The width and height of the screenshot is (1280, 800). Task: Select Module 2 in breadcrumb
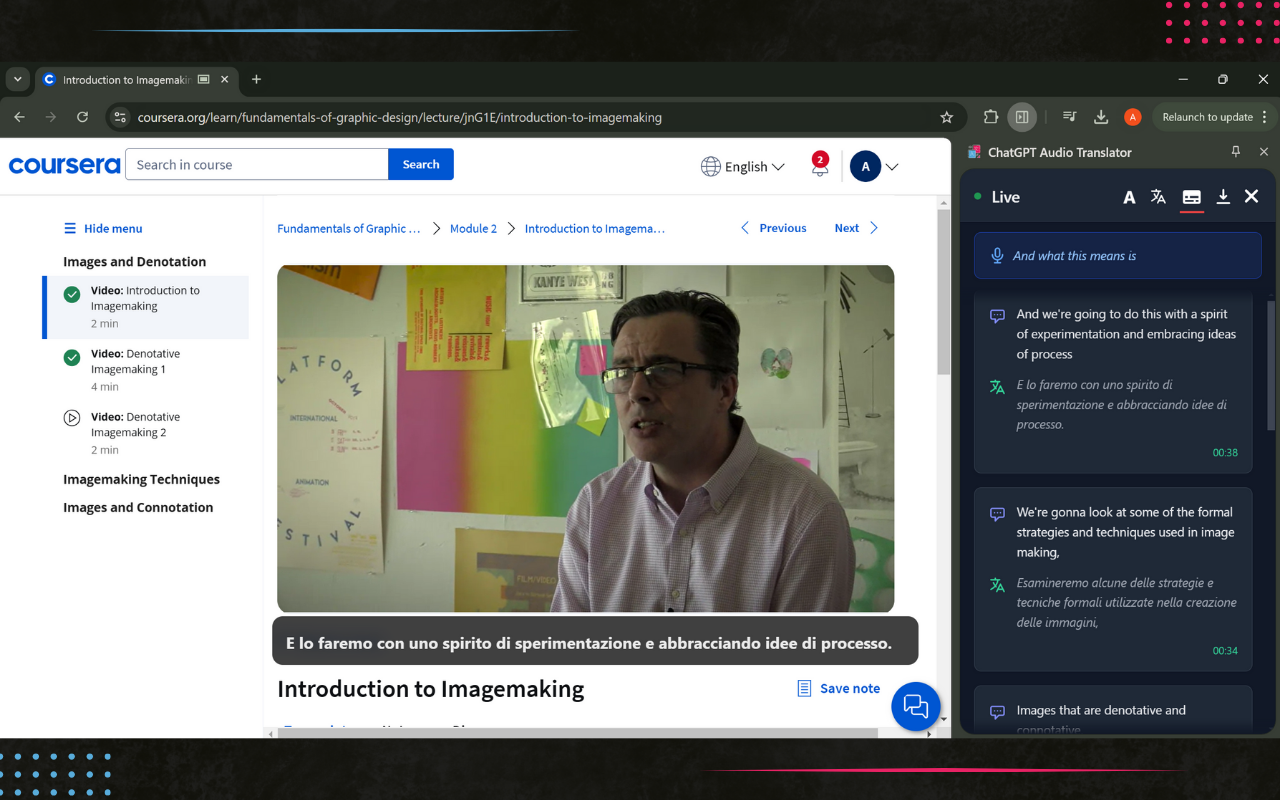(473, 229)
